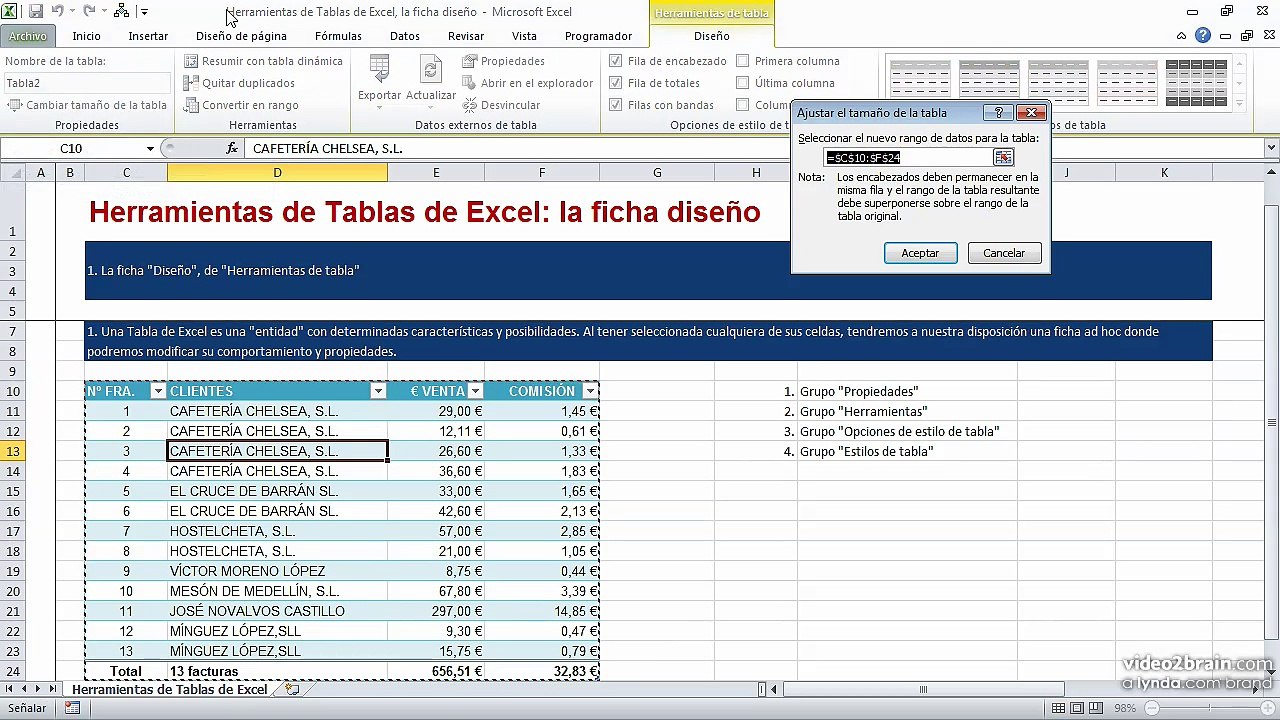
Task: Enable Primera columna checkbox
Action: tap(743, 61)
